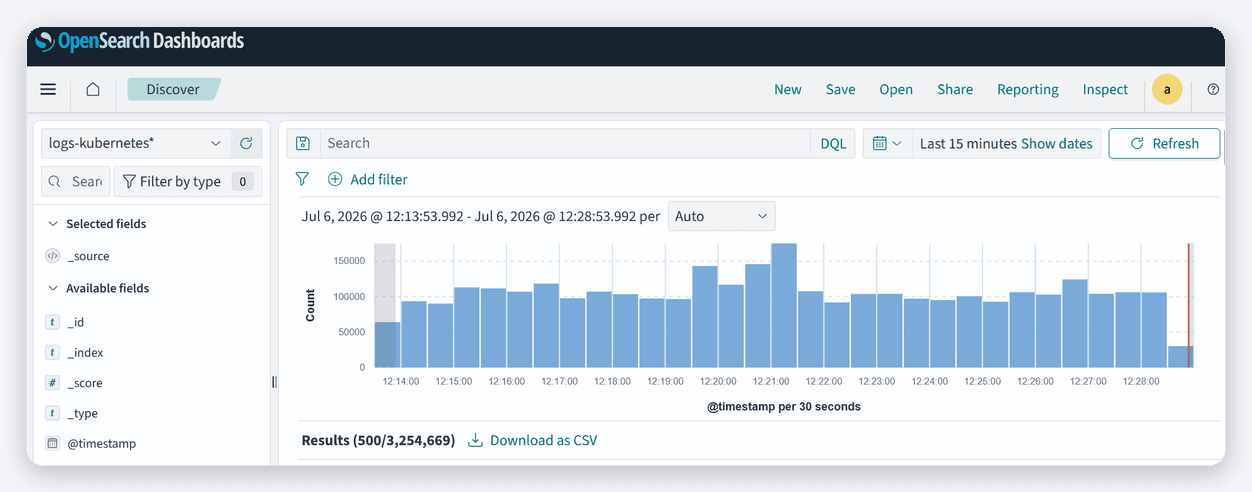Screen dimensions: 1252x492
Task: Click the Save menu item
Action: tap(841, 89)
